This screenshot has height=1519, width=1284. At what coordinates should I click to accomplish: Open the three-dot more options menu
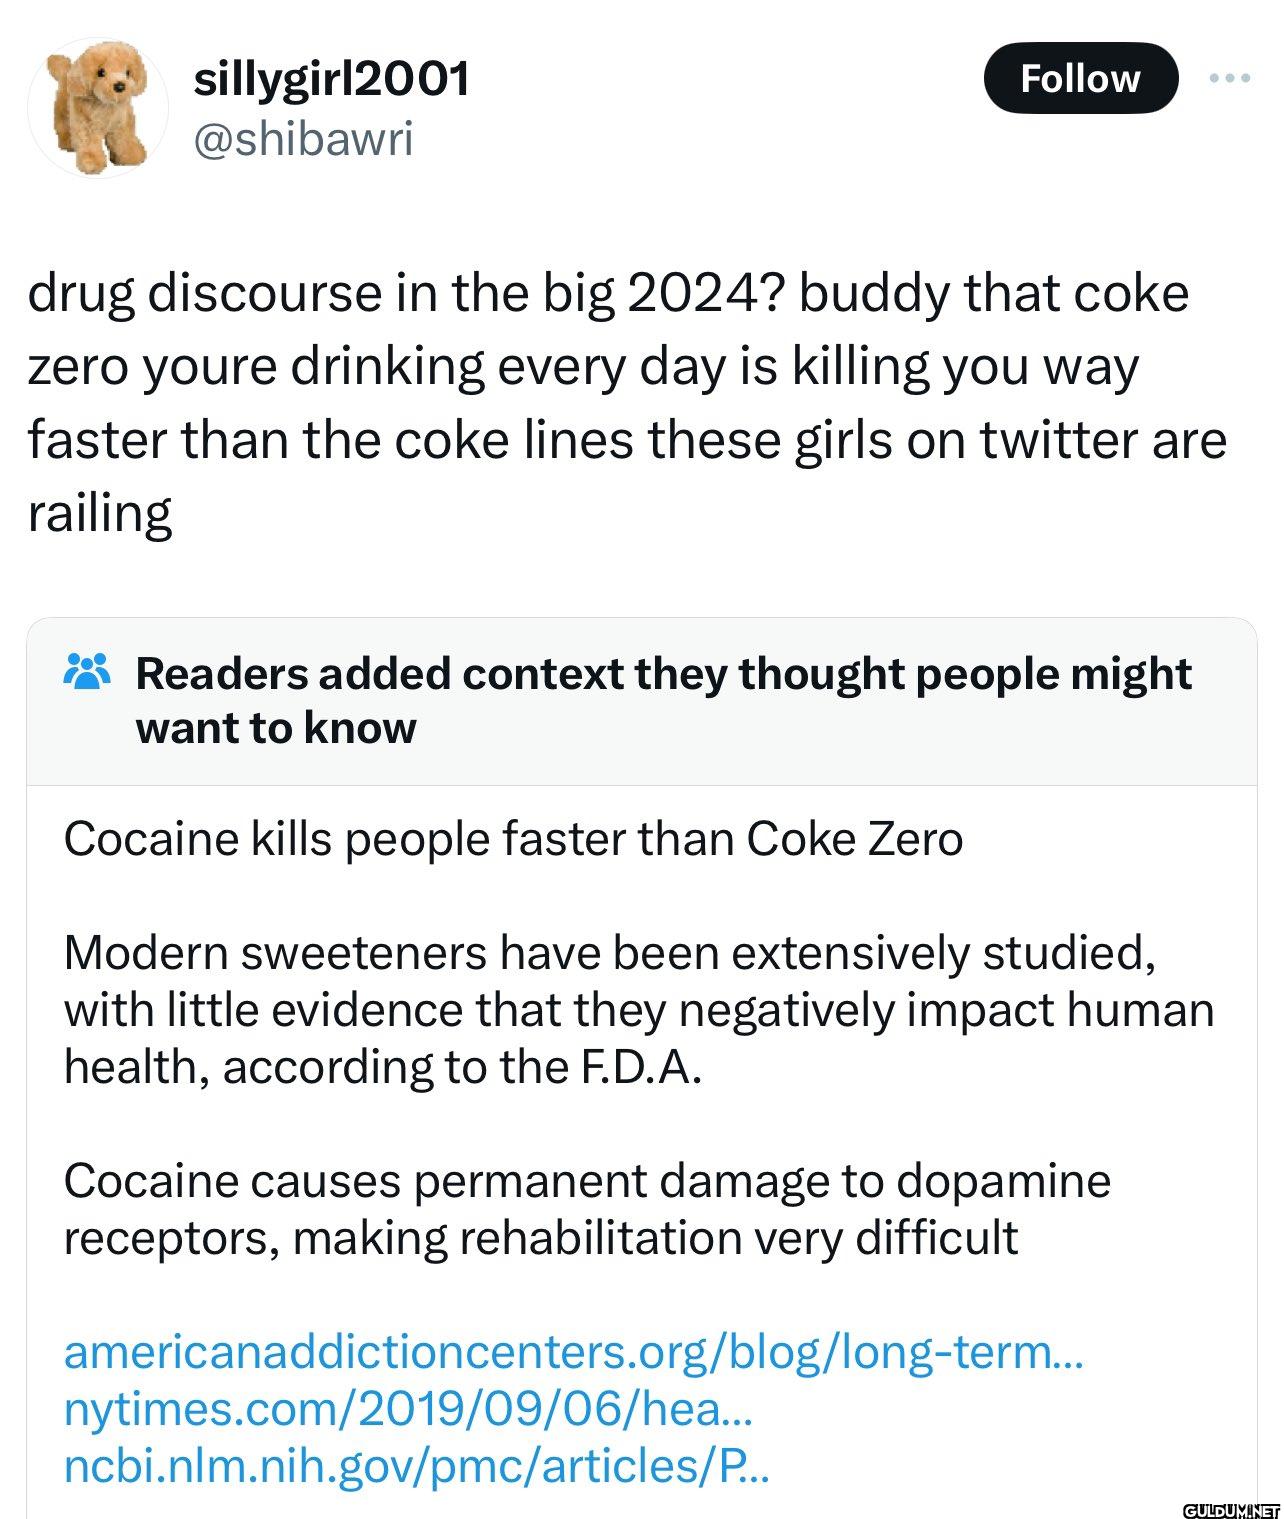[1232, 78]
